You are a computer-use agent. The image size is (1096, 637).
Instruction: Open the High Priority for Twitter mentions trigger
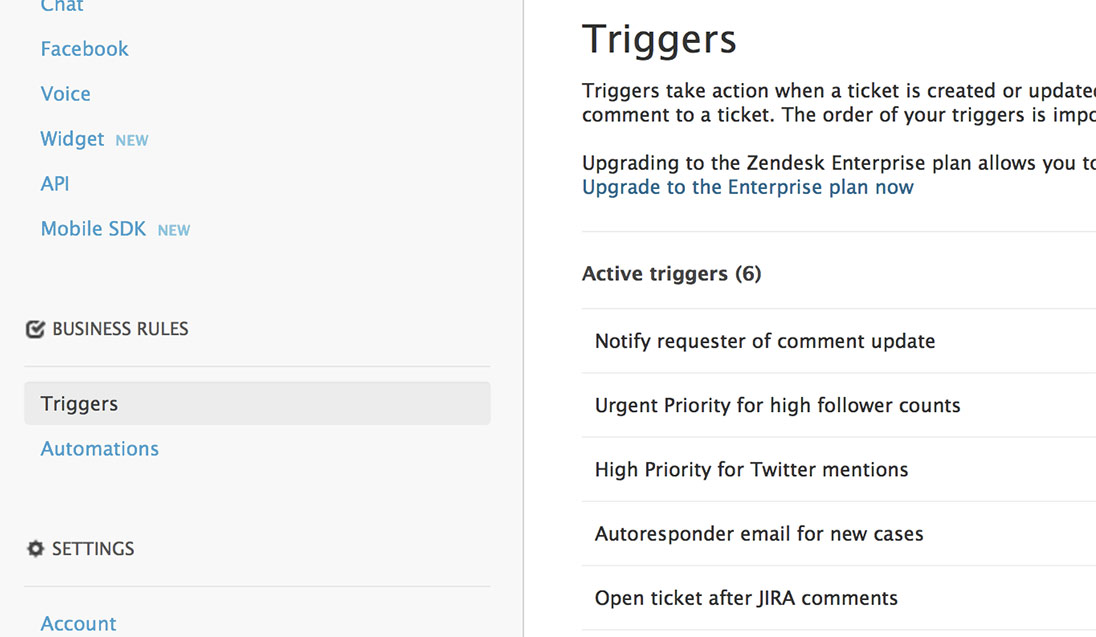[753, 469]
